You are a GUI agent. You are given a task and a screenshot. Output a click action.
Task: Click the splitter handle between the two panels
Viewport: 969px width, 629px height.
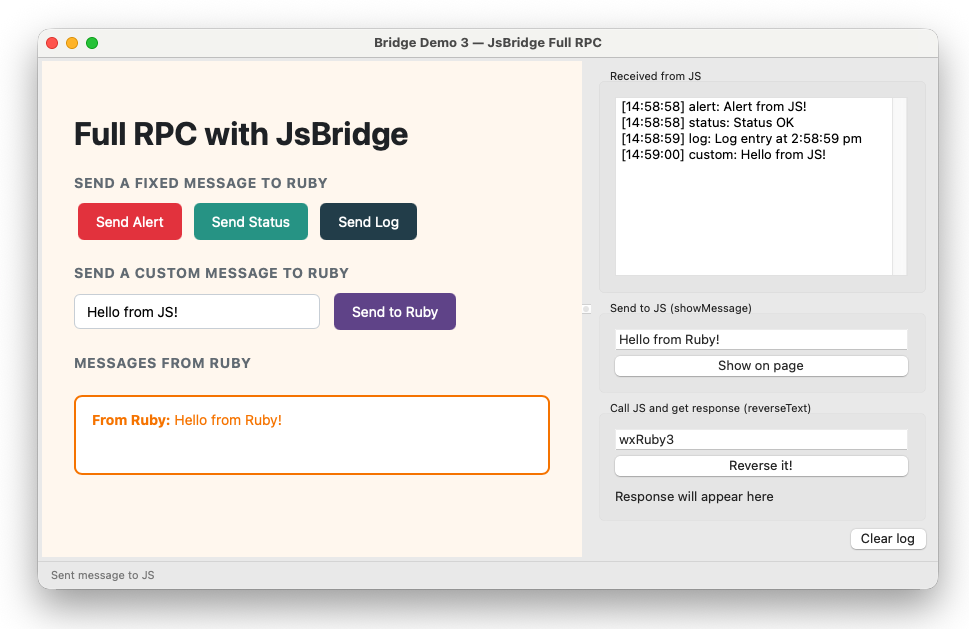pos(587,309)
